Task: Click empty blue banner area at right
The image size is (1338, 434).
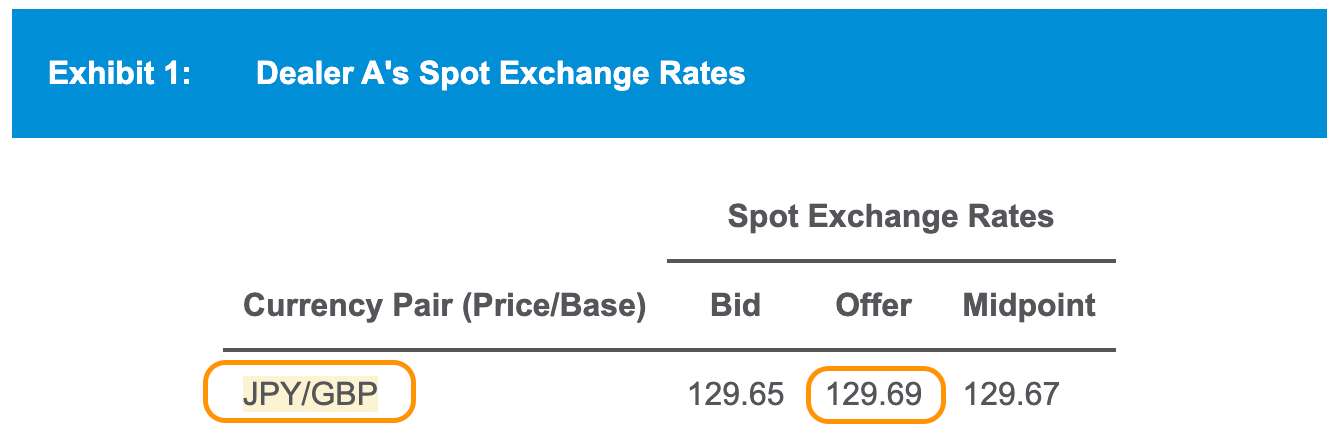Action: [x=1050, y=74]
